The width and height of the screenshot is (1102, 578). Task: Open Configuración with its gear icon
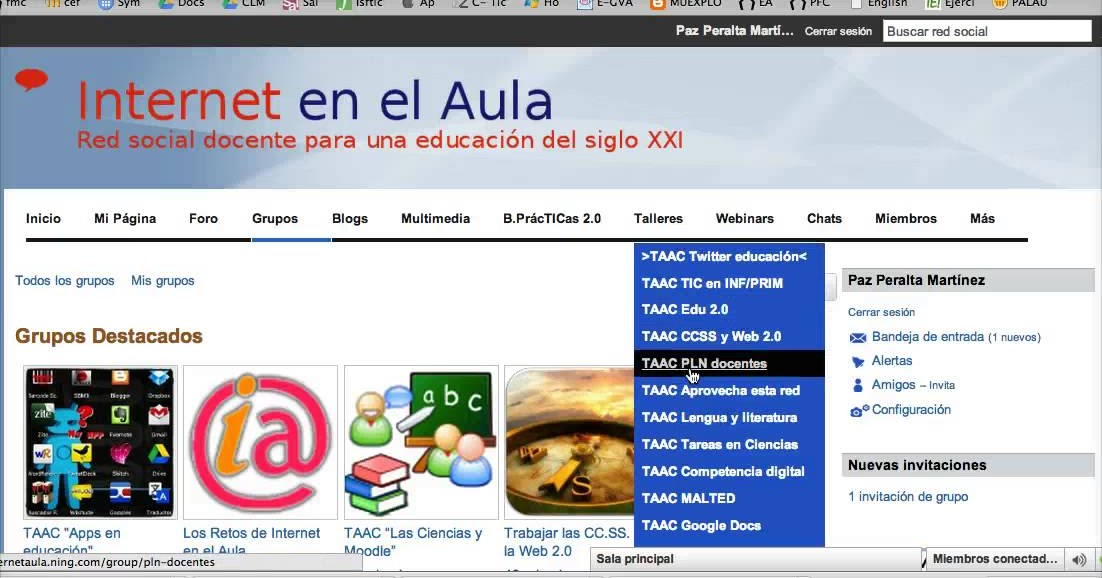857,410
